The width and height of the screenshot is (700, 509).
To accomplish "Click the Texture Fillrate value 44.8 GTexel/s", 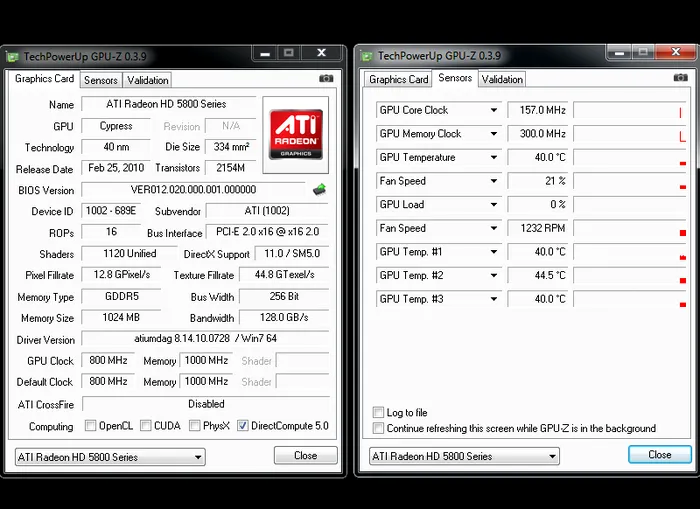I will coord(284,275).
